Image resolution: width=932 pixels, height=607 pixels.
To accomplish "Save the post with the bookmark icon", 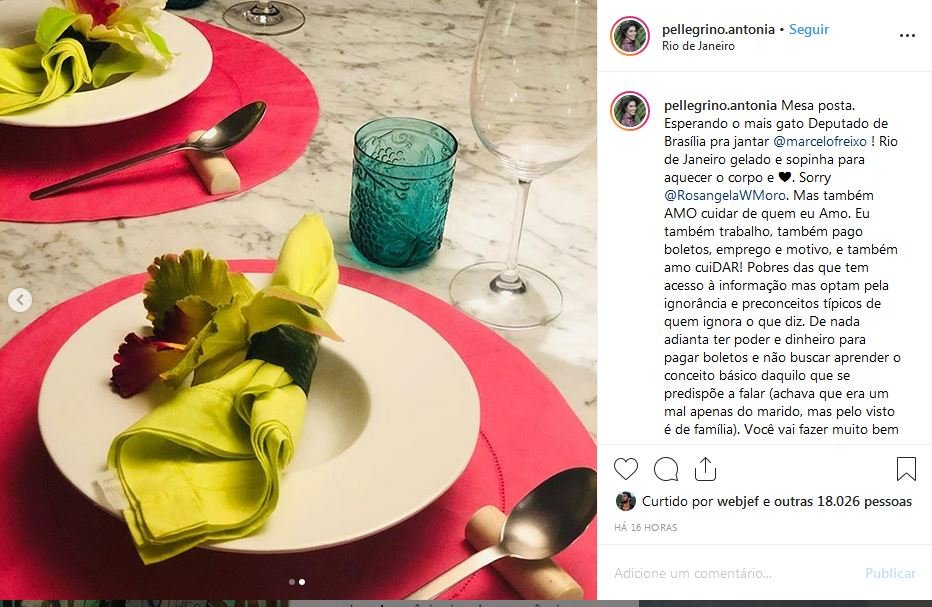I will (906, 468).
